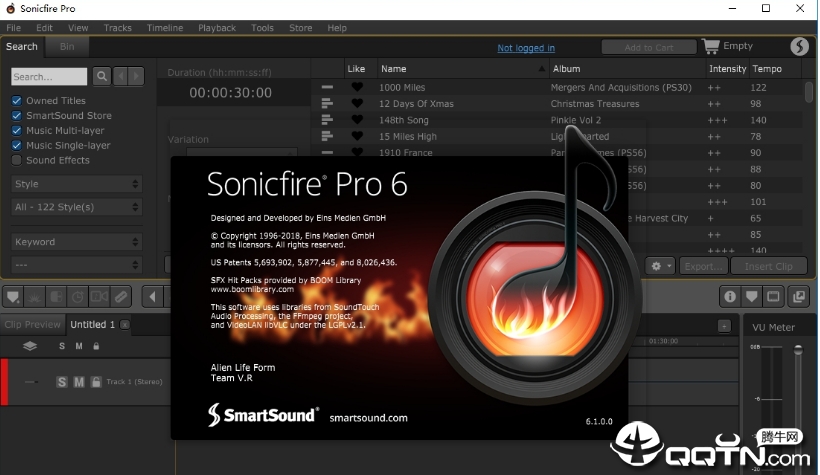Open the Timeline menu
The image size is (820, 475).
coord(165,28)
